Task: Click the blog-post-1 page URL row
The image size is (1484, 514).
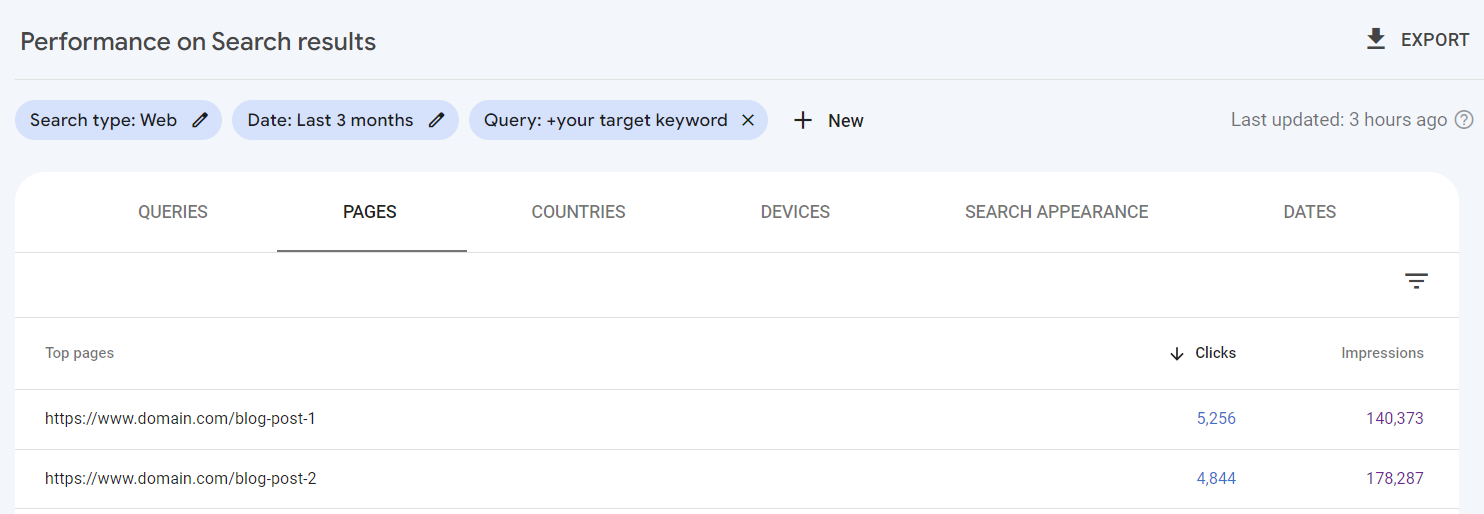Action: [180, 419]
